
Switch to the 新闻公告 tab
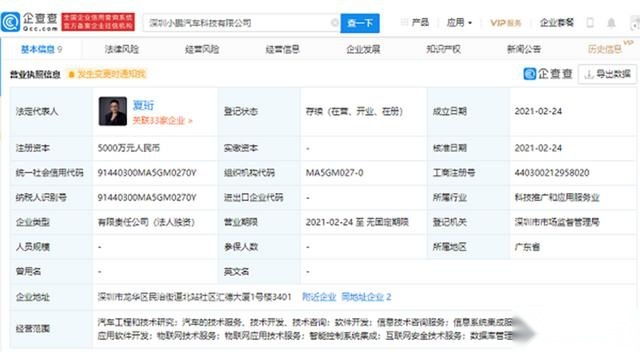pos(524,49)
